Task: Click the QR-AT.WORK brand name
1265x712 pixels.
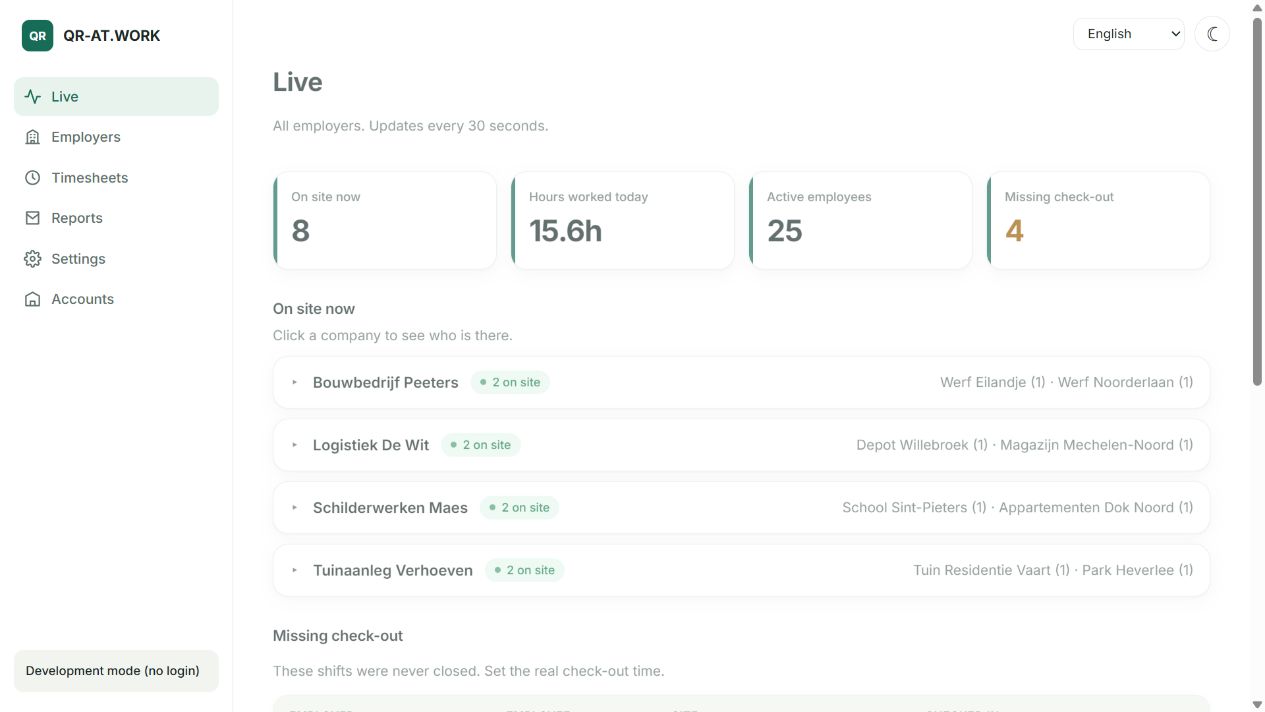Action: (112, 36)
